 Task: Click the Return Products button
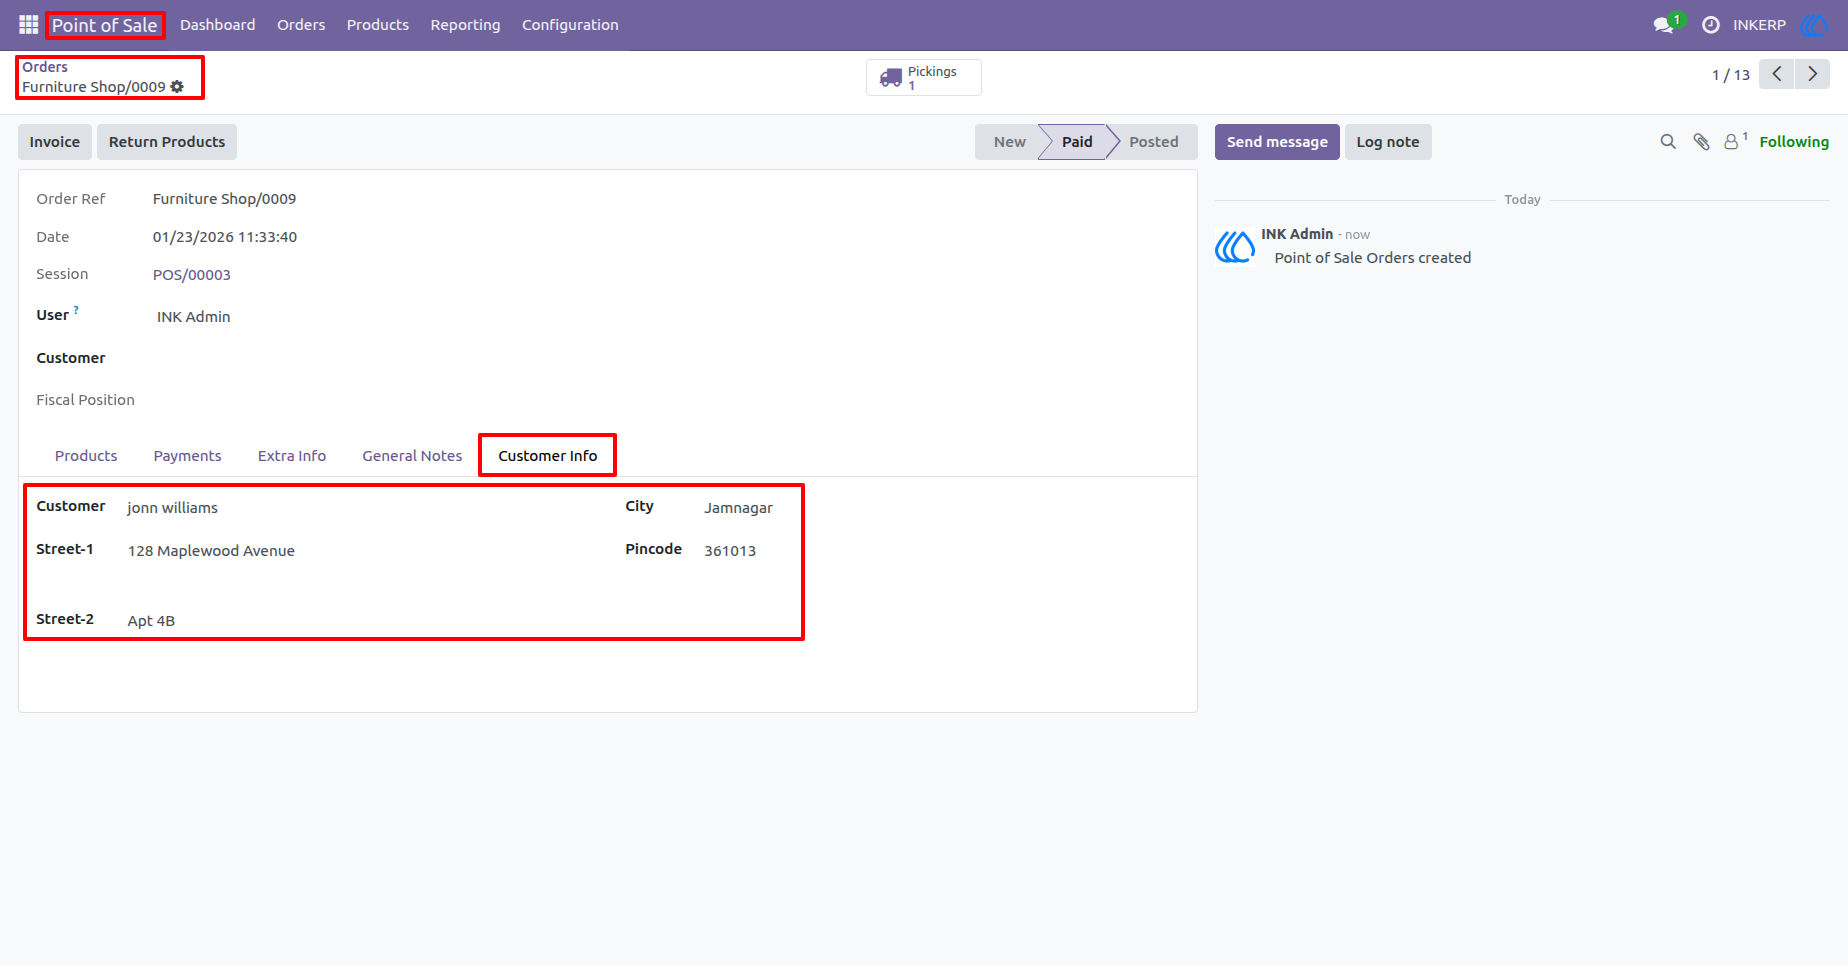(167, 142)
